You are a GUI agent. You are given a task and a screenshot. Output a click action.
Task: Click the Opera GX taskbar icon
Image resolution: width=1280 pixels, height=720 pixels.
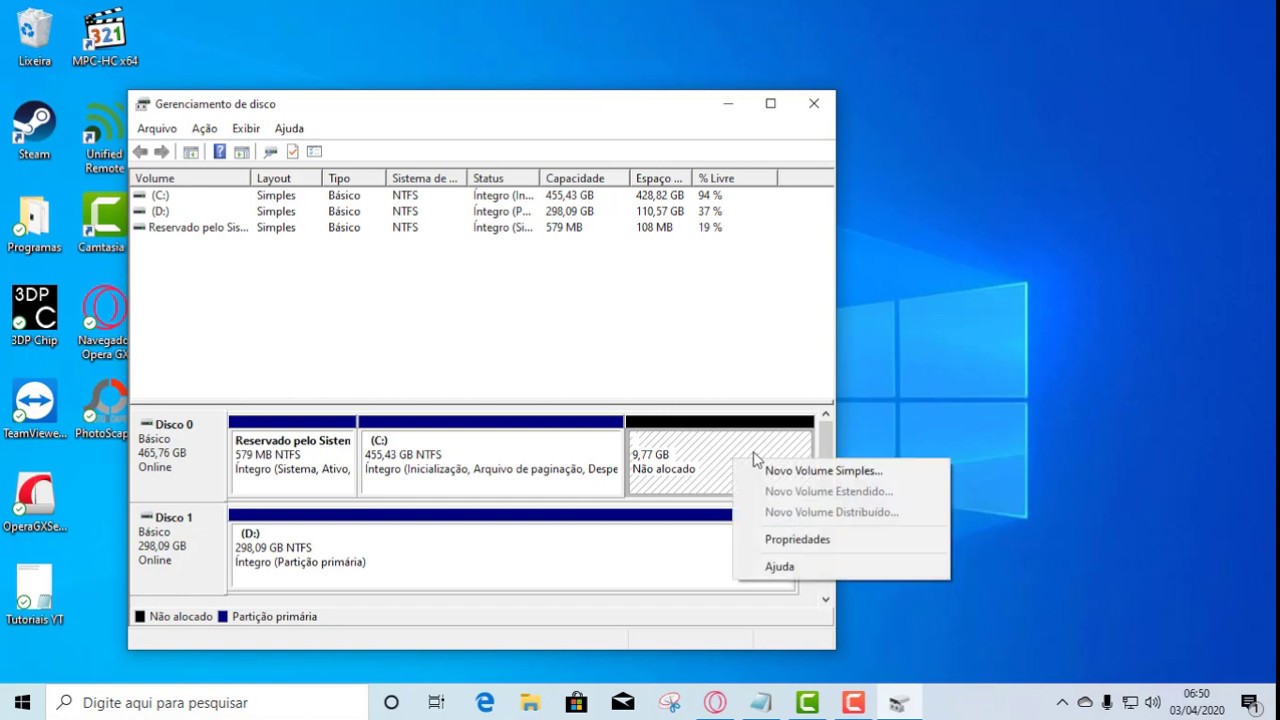pos(715,703)
